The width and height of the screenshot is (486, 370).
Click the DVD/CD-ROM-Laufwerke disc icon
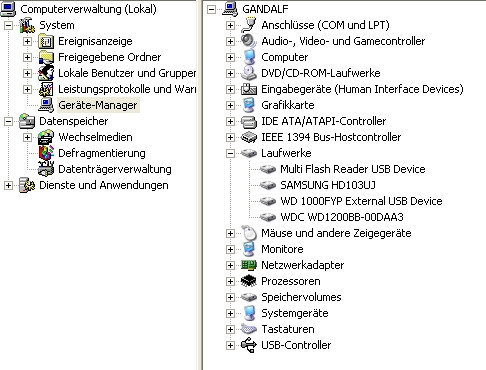pyautogui.click(x=249, y=73)
